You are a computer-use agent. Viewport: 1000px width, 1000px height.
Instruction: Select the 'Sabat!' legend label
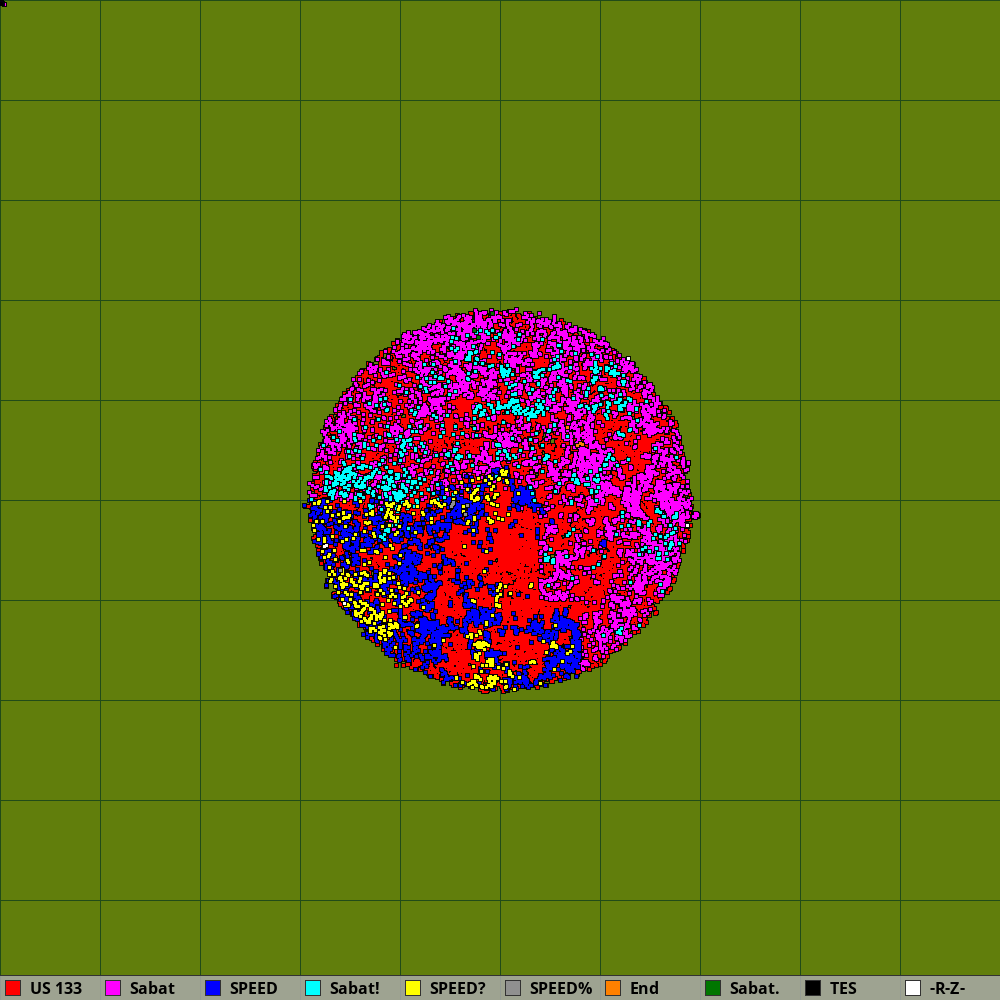pos(355,989)
